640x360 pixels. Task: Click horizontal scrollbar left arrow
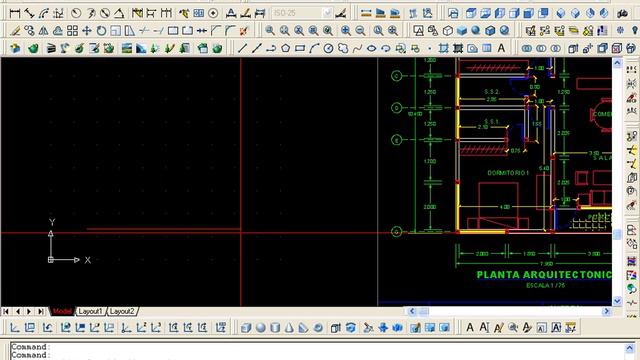coord(412,311)
